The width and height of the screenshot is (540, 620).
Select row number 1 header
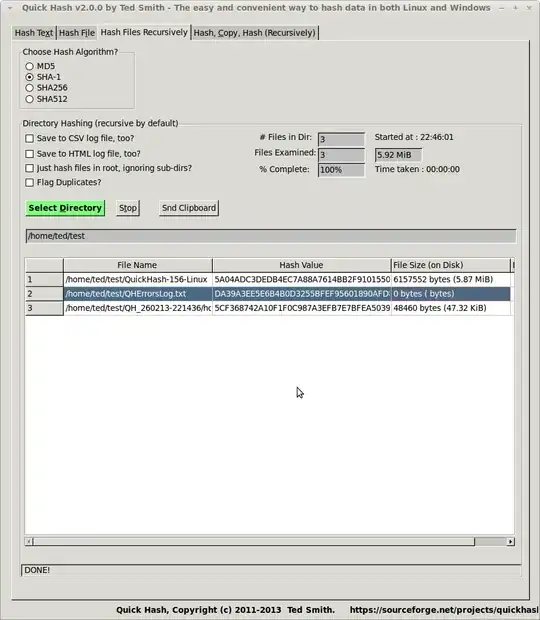click(44, 280)
